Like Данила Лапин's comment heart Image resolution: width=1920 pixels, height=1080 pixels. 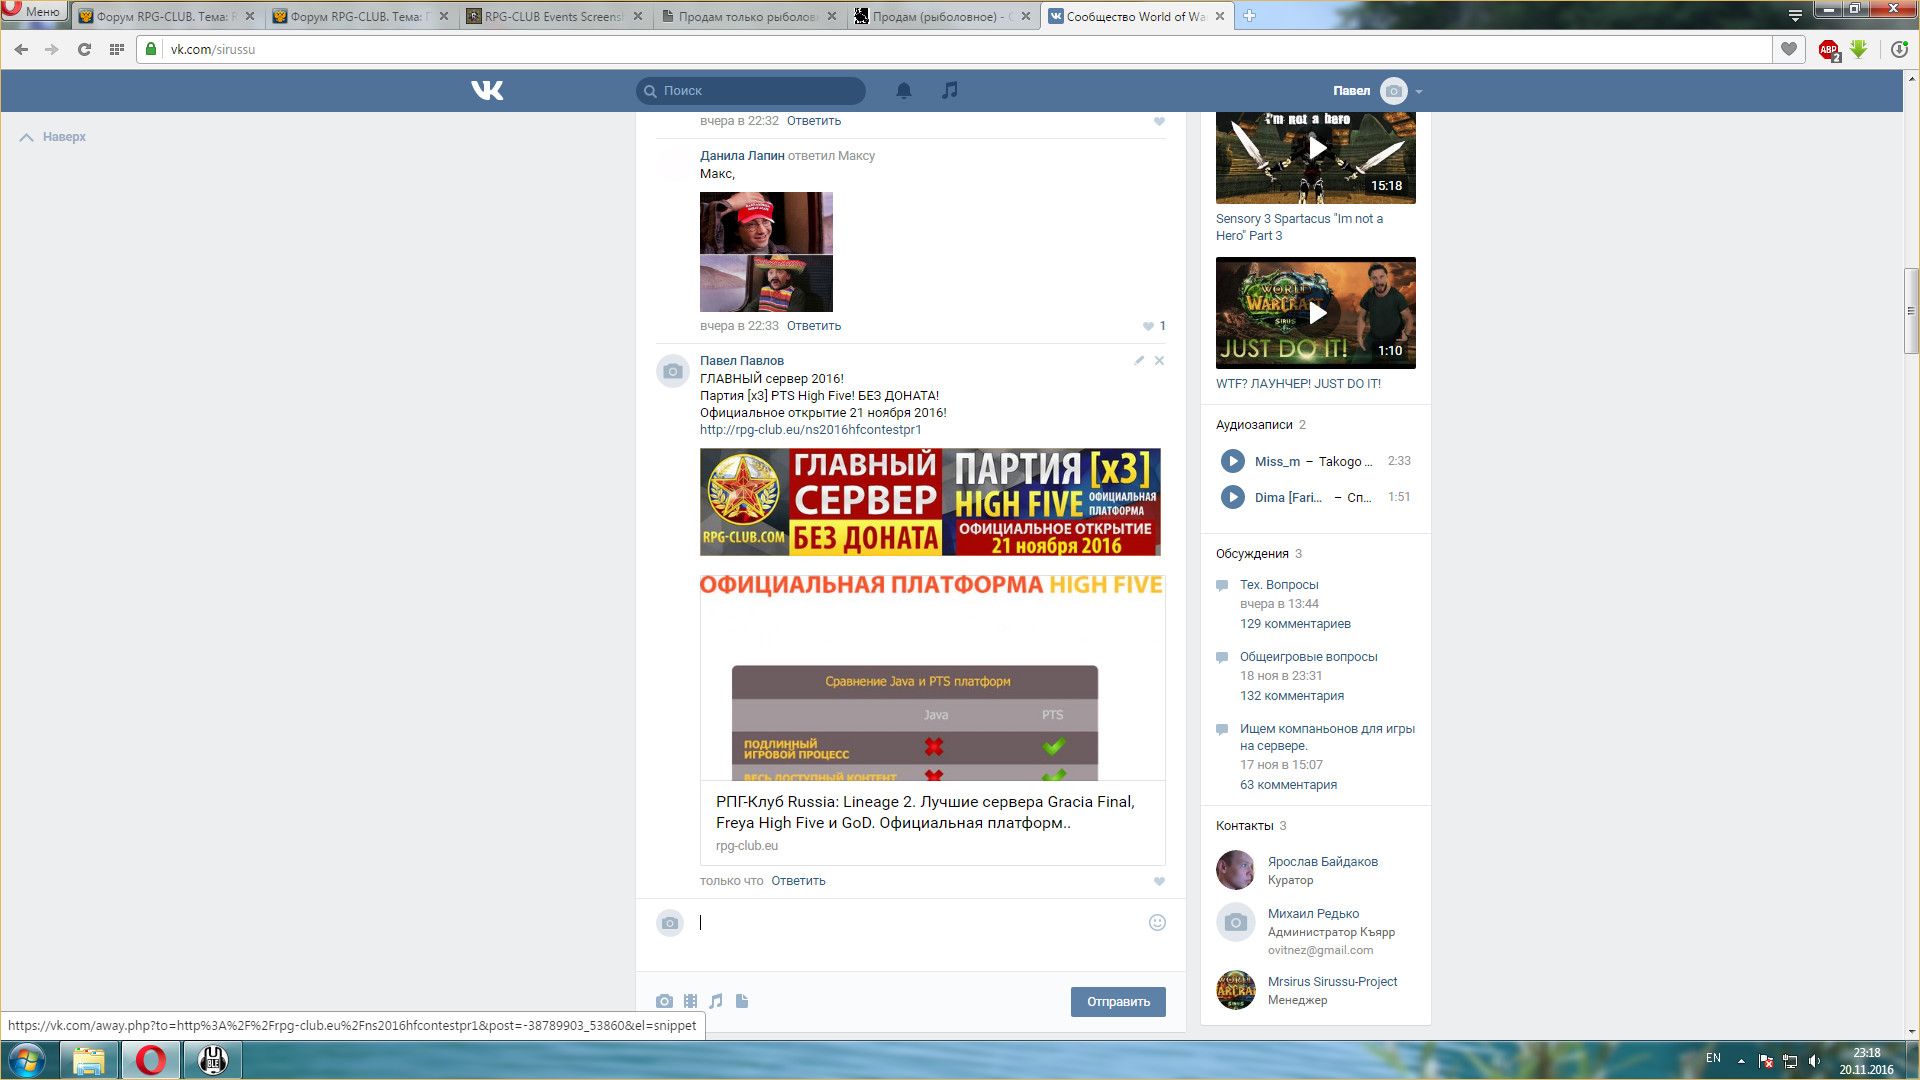click(1148, 326)
